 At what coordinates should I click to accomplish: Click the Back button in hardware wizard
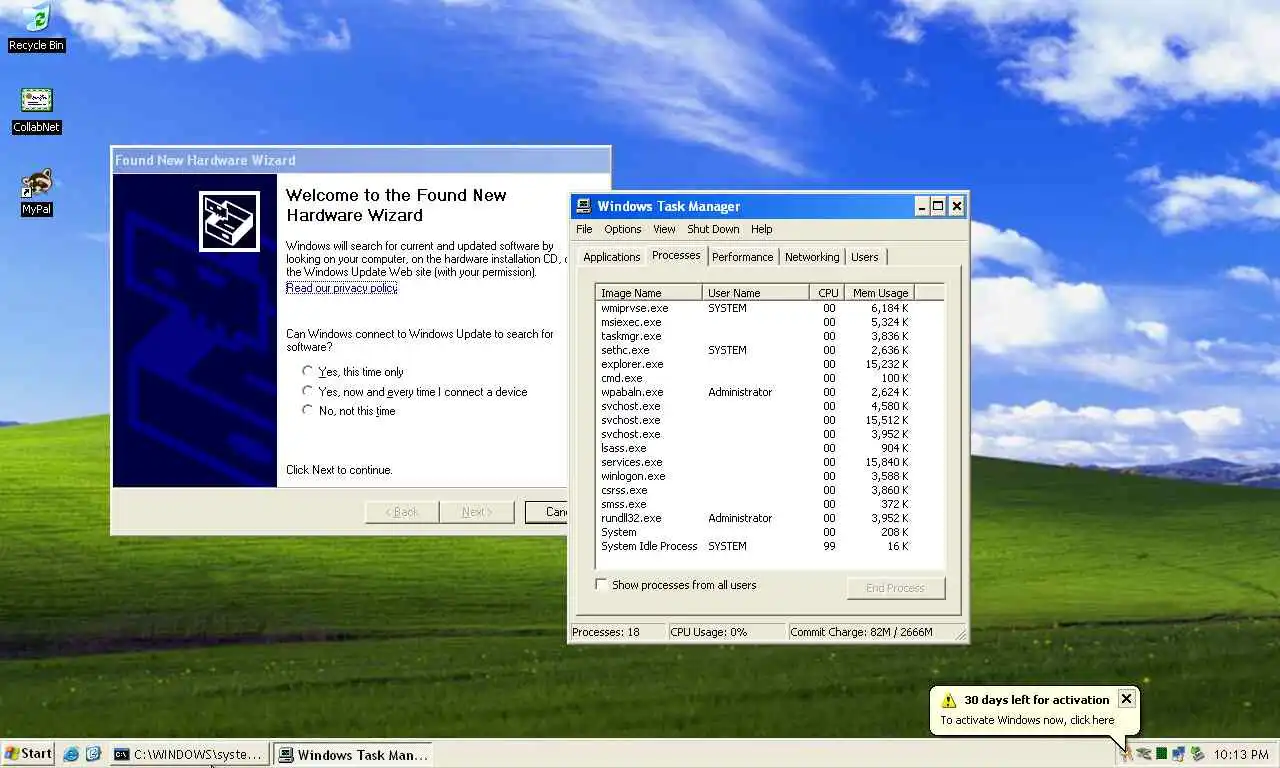pos(402,512)
